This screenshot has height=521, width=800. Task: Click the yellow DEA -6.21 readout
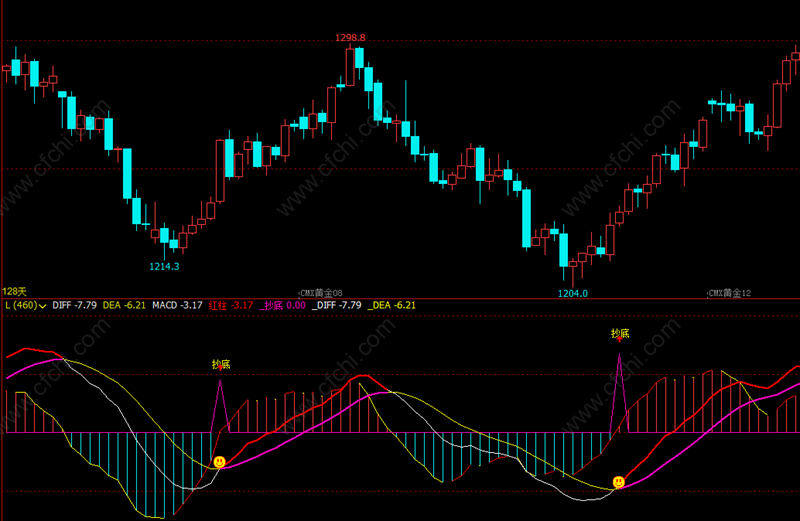pos(124,305)
